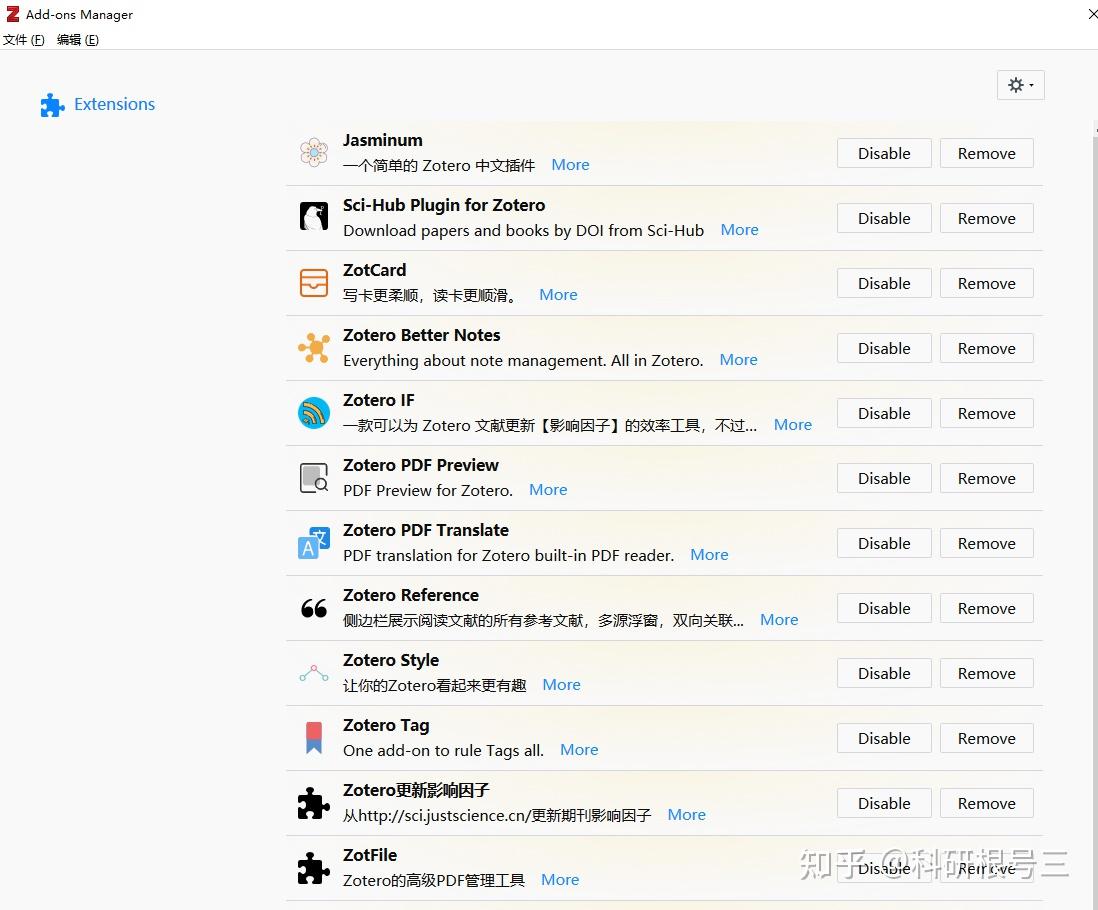Disable the Jasminum extension

tap(884, 153)
